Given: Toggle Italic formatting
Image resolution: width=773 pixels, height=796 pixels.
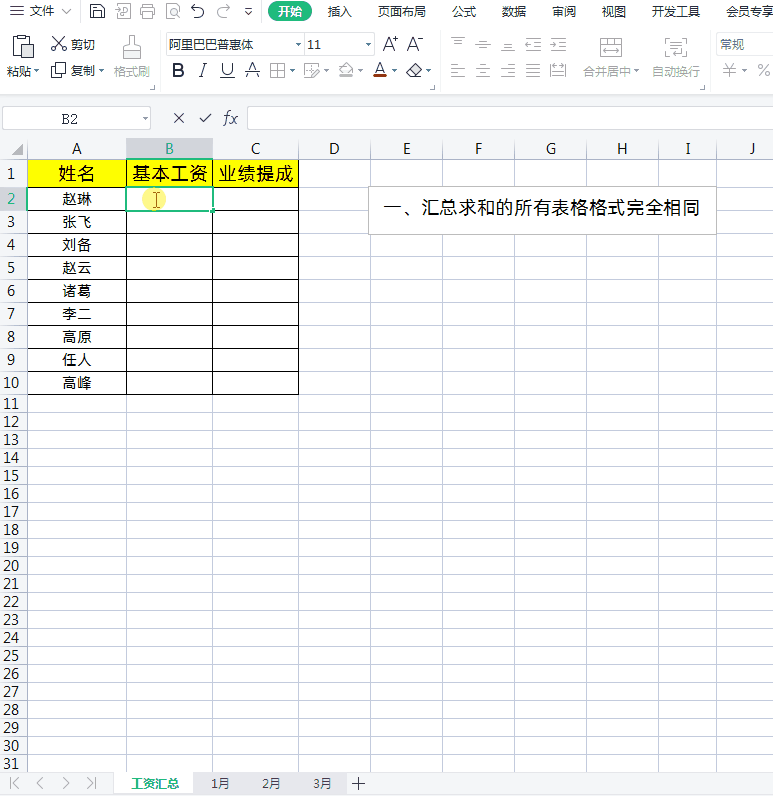Looking at the screenshot, I should click(x=203, y=70).
